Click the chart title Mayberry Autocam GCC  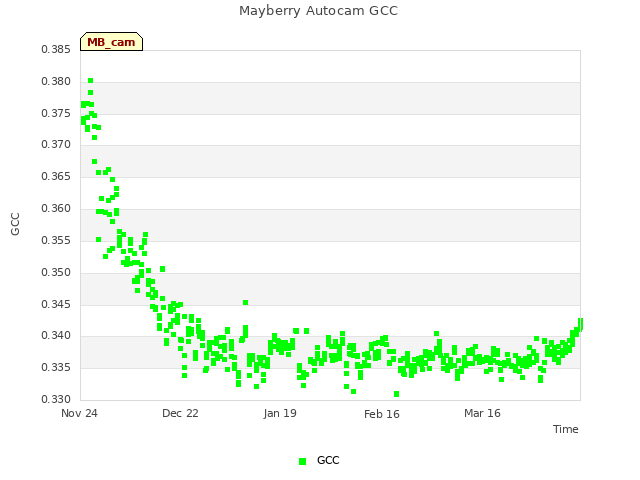318,11
